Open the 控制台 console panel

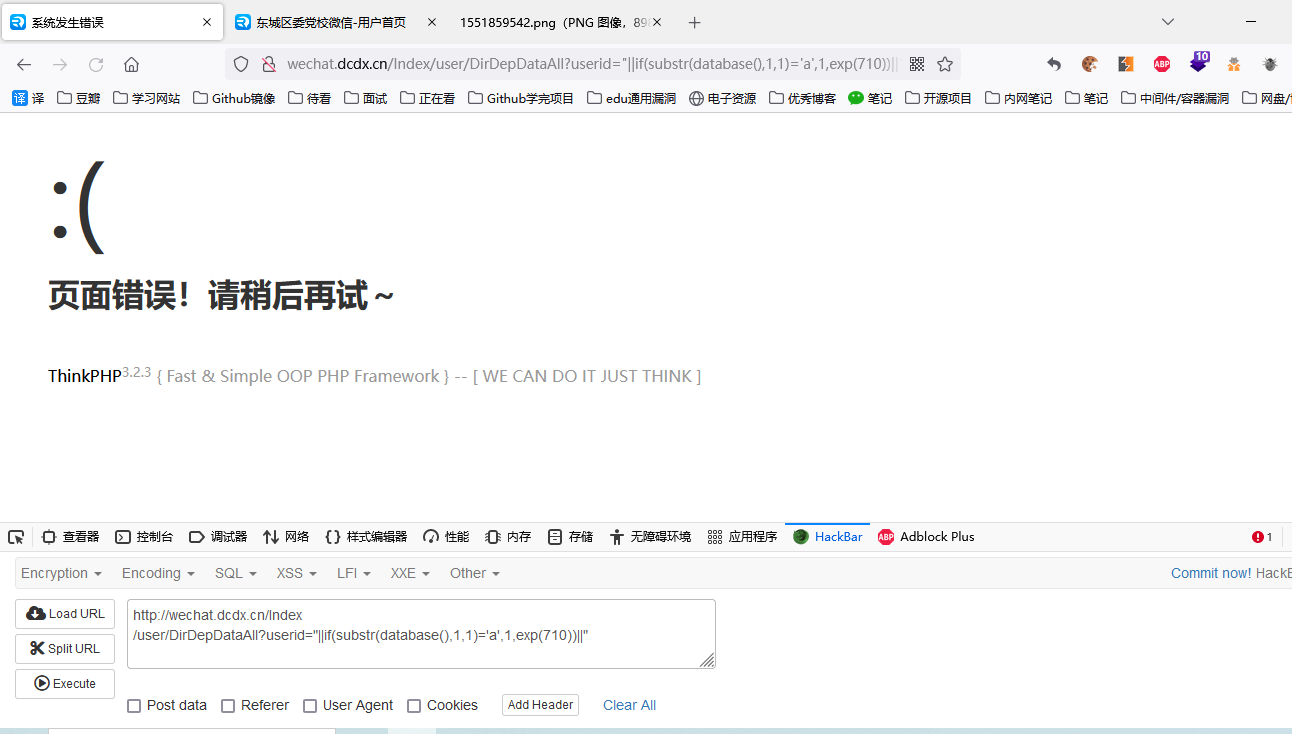144,537
